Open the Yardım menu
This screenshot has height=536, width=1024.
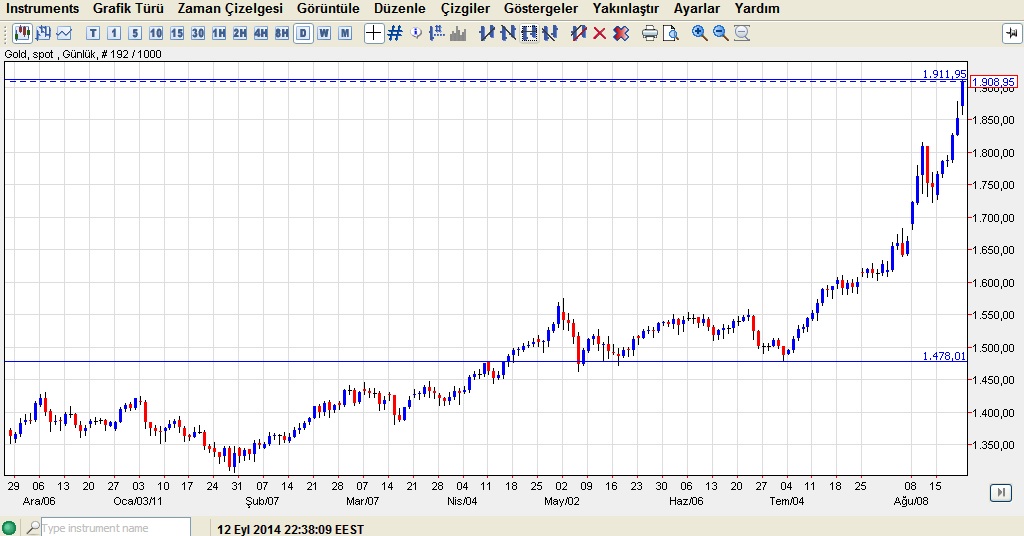[x=757, y=8]
